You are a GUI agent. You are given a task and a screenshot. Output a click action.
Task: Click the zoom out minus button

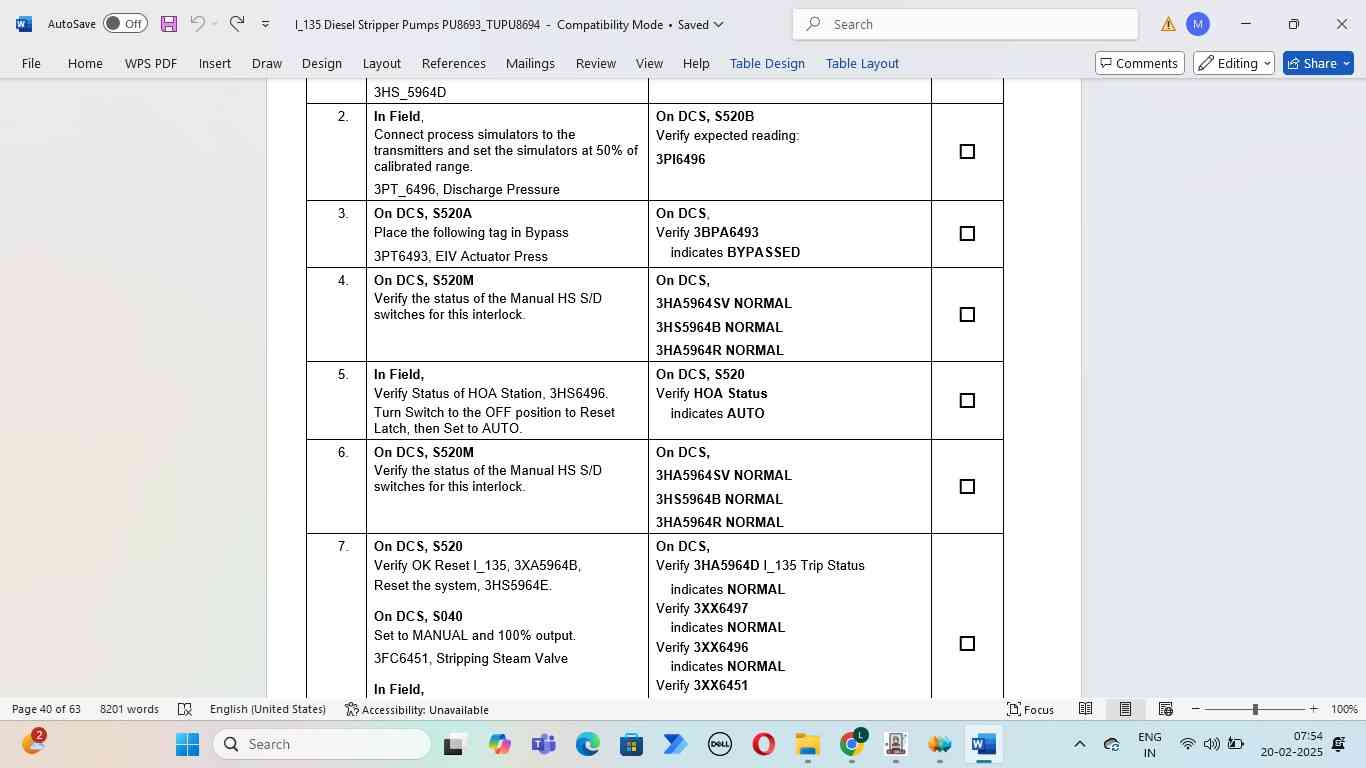click(x=1196, y=709)
